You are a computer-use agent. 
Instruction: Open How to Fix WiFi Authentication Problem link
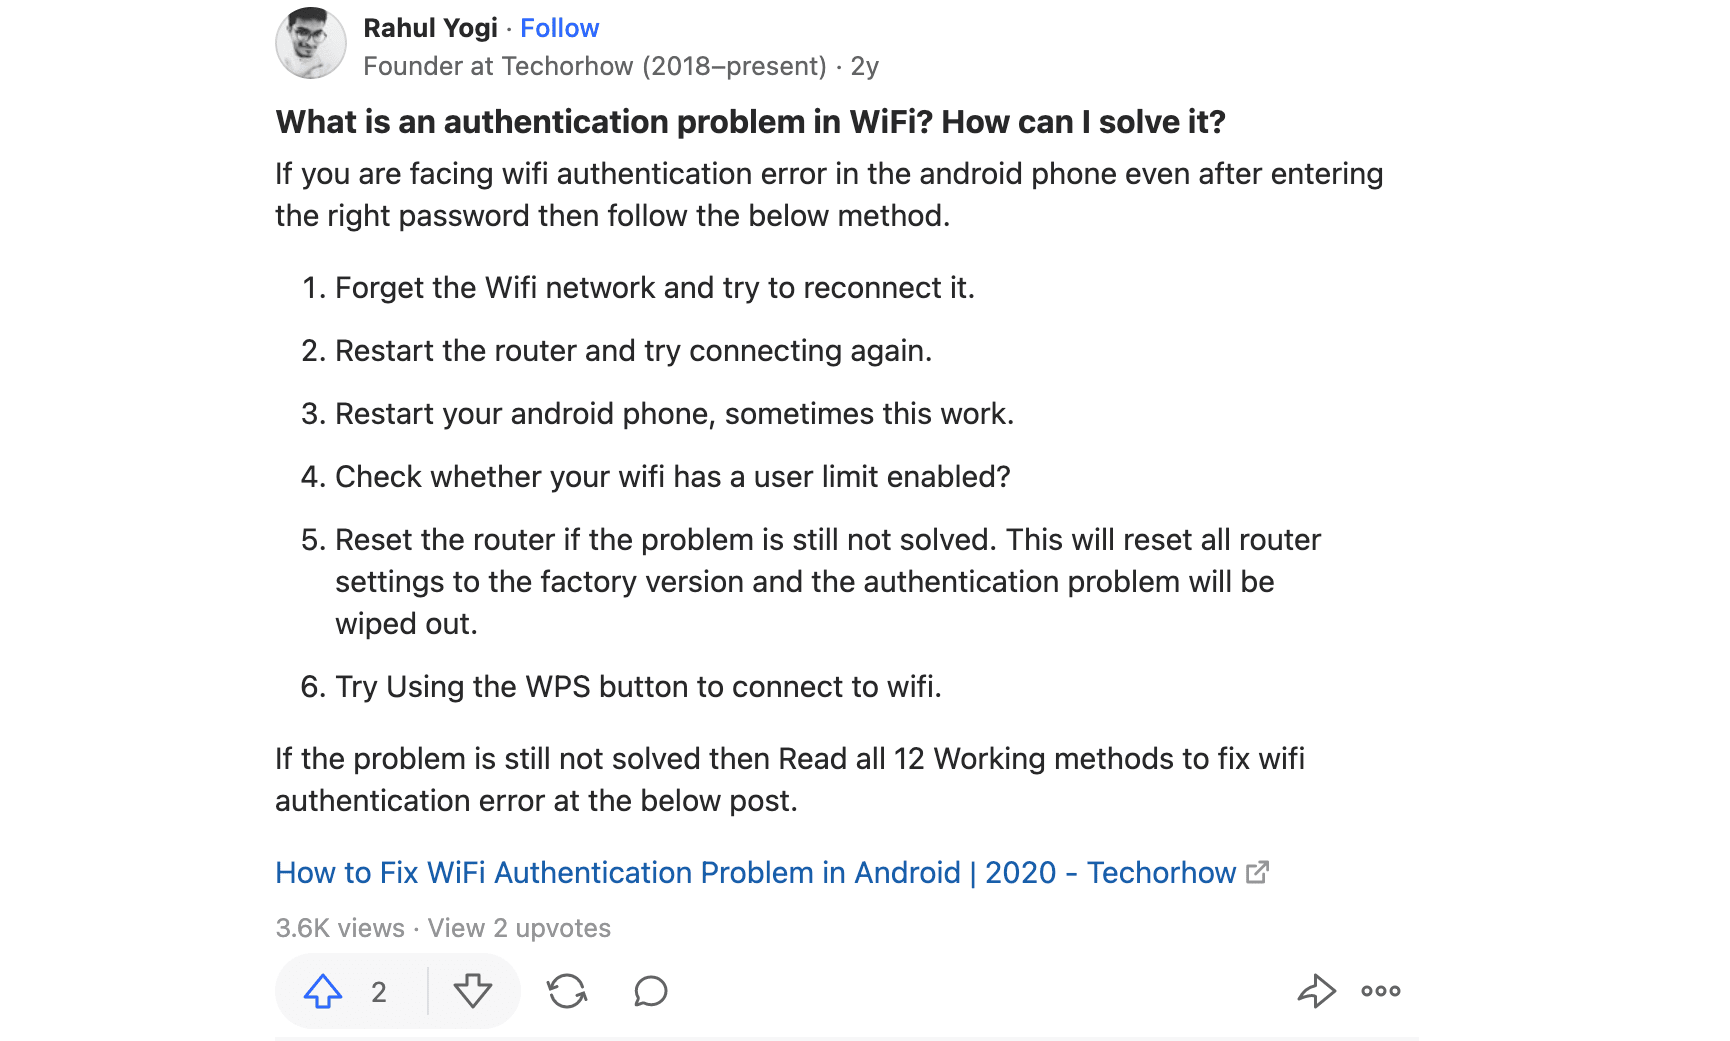tap(756, 872)
